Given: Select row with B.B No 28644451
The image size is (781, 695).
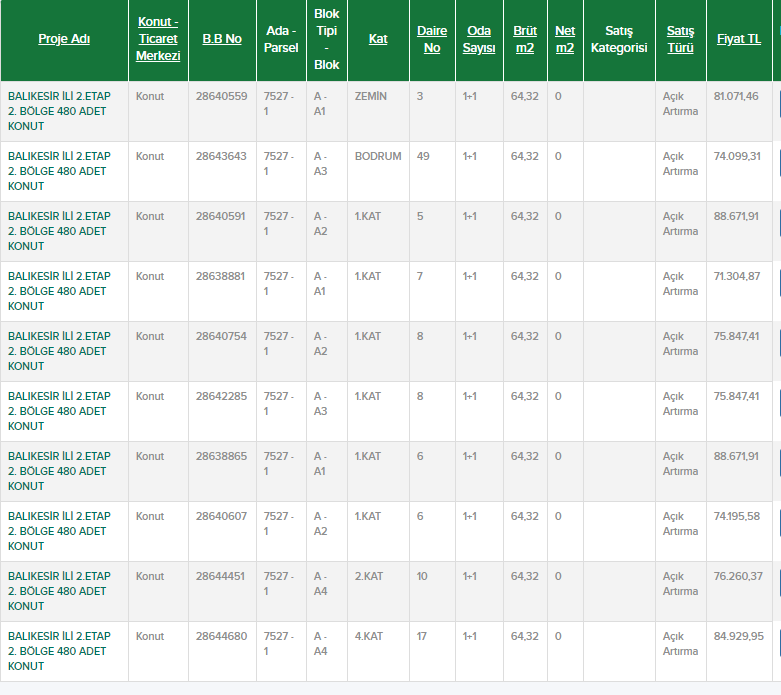Looking at the screenshot, I should (x=221, y=577).
